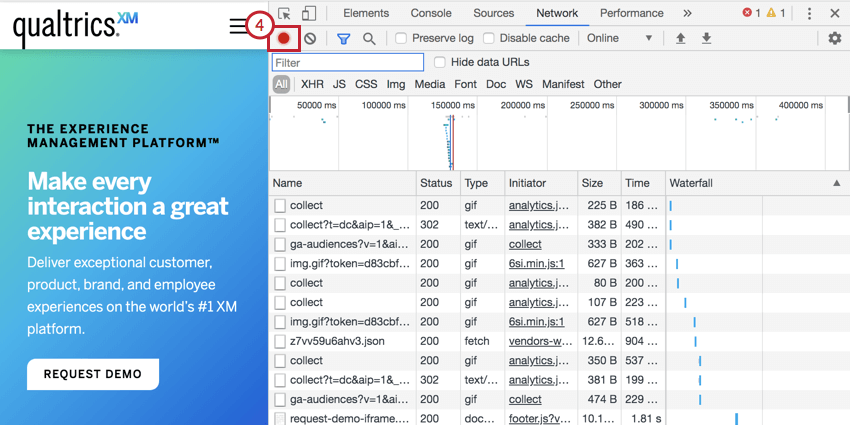Filter requests by XHR
Screen dimensions: 850x425
(312, 84)
